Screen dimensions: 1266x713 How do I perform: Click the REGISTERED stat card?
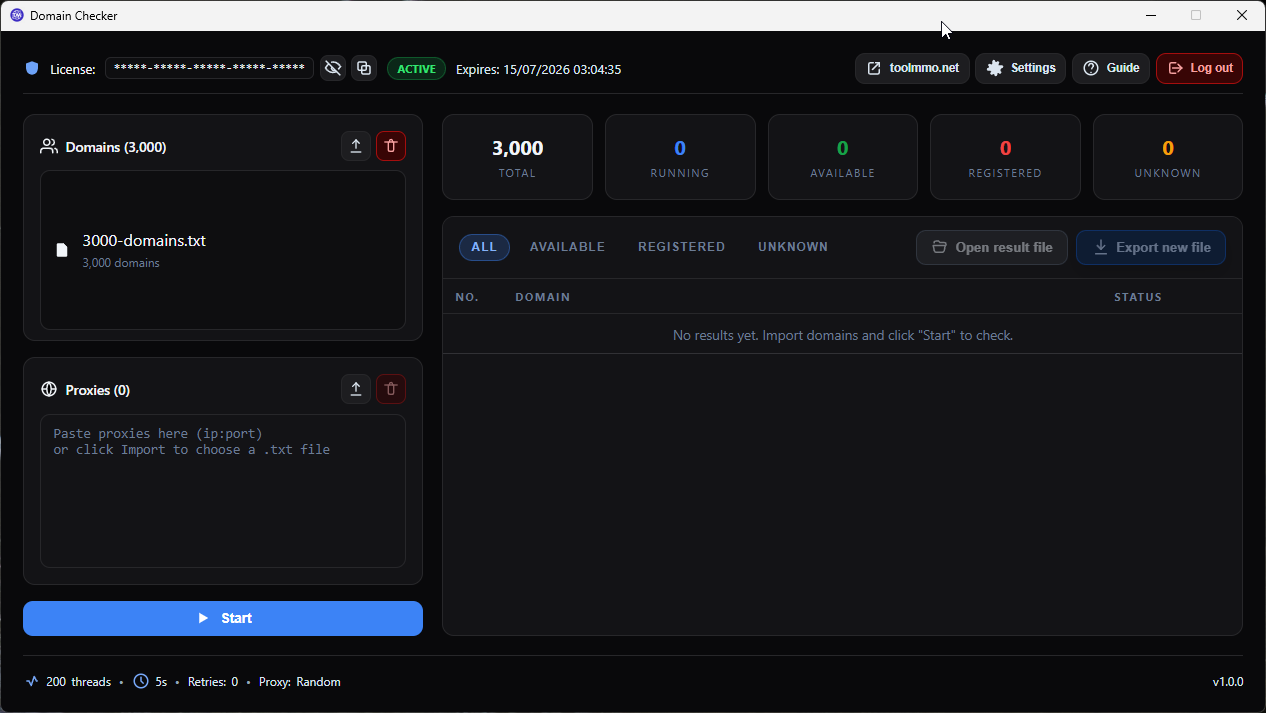(1005, 157)
